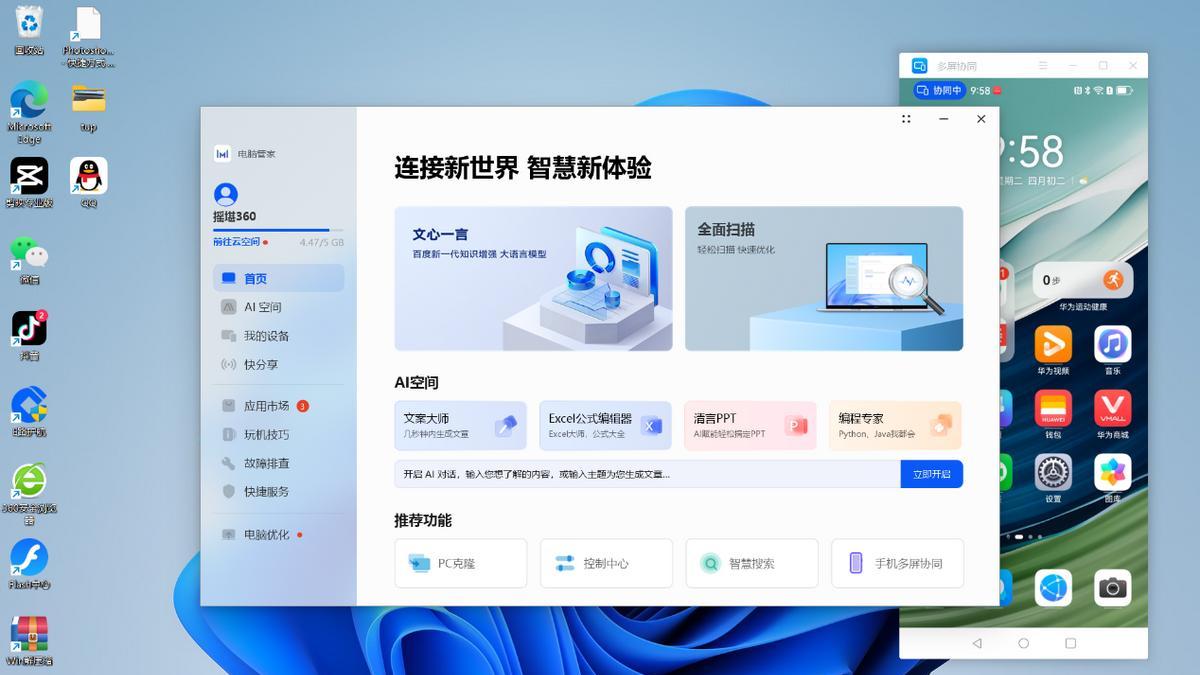This screenshot has width=1200, height=675.
Task: Open the camera app in phone dock
Action: 1112,588
